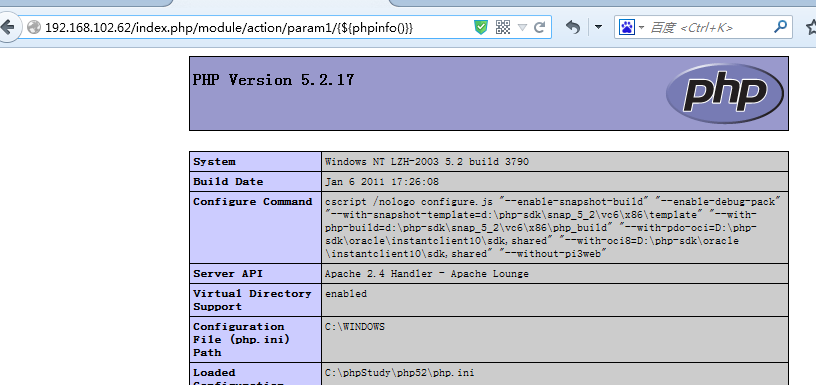Click 'Configuration File (php.ini) Path' label

[241, 340]
